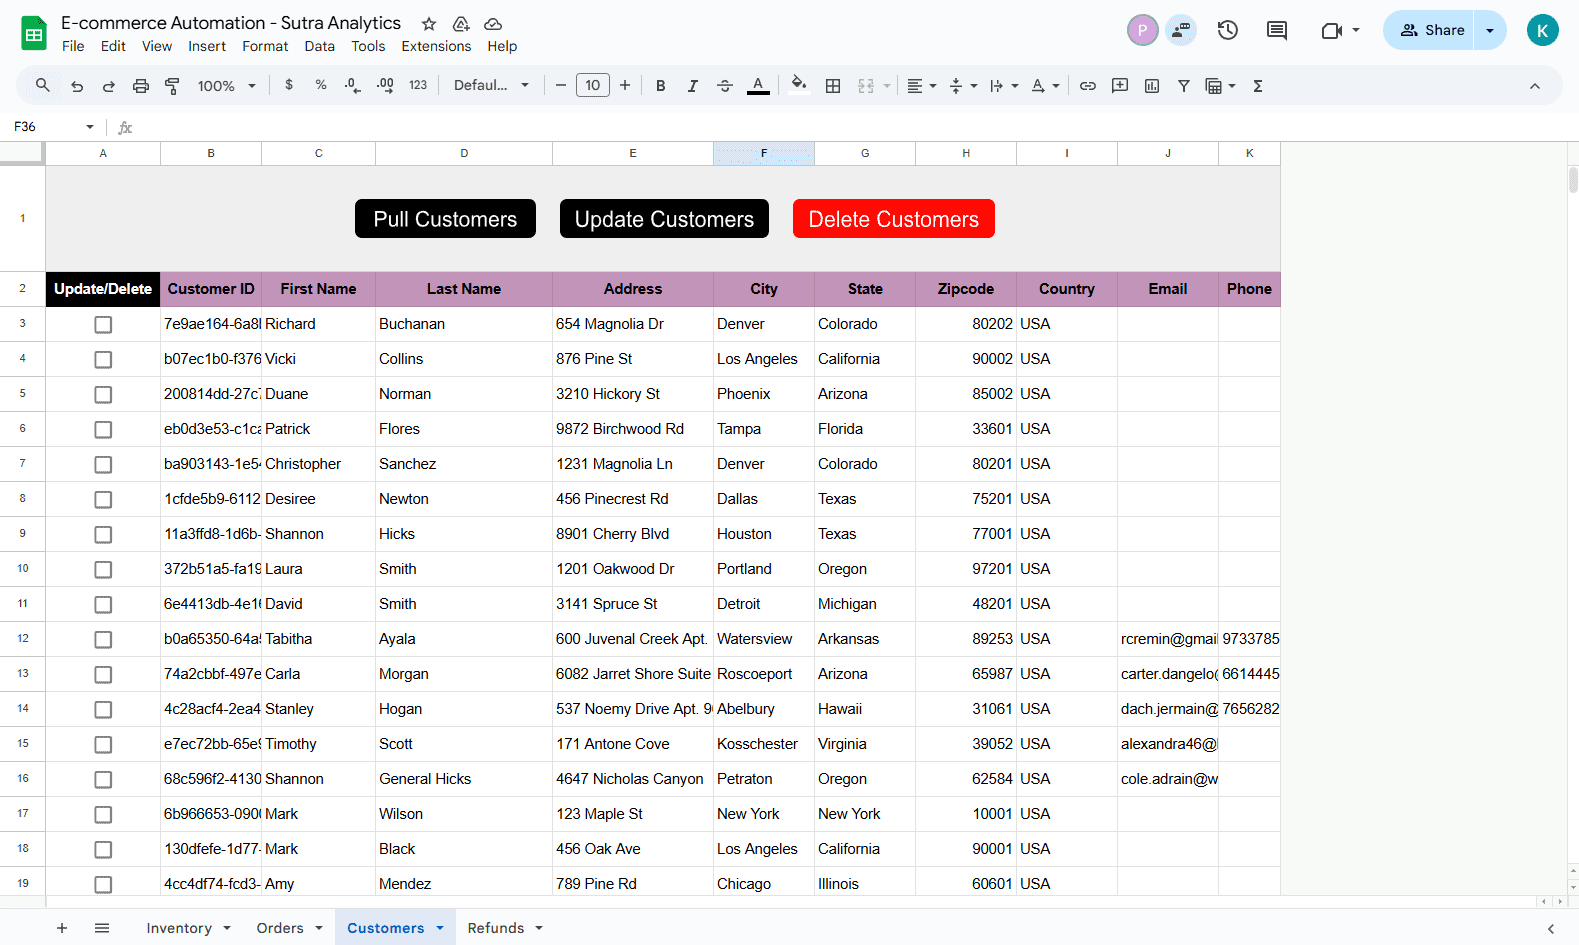Tick the checkbox in Tabitha Ayala's row
Image resolution: width=1579 pixels, height=945 pixels.
103,640
